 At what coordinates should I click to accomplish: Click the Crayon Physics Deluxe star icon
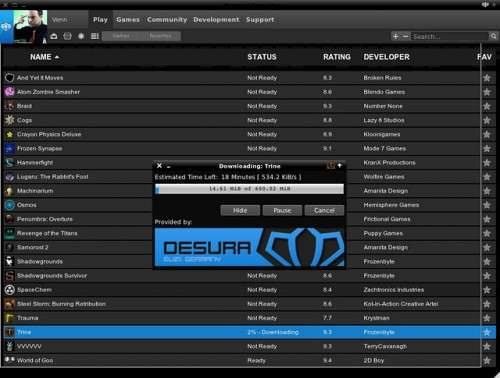point(10,134)
